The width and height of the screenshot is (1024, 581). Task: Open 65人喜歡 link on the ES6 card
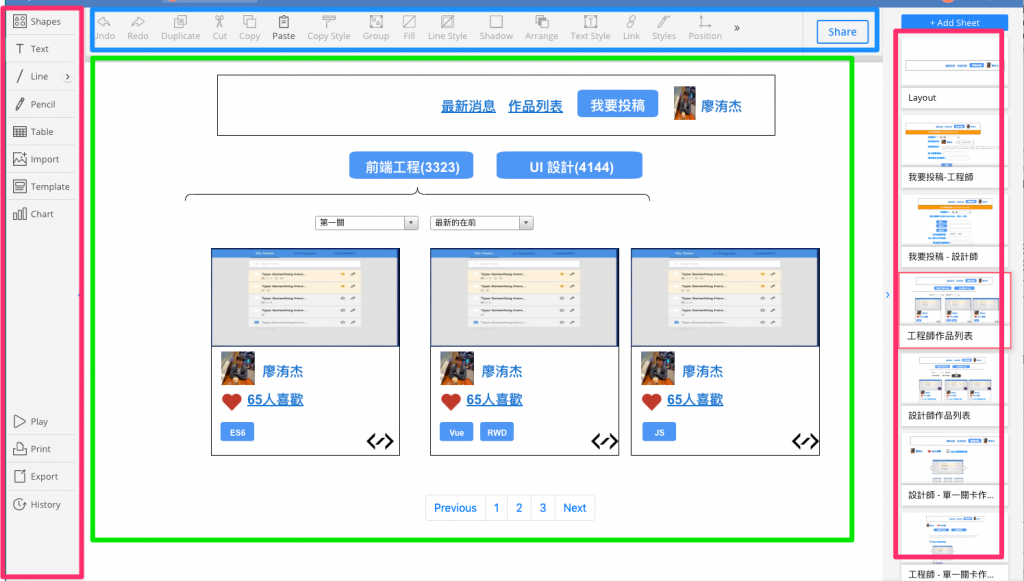click(x=275, y=400)
